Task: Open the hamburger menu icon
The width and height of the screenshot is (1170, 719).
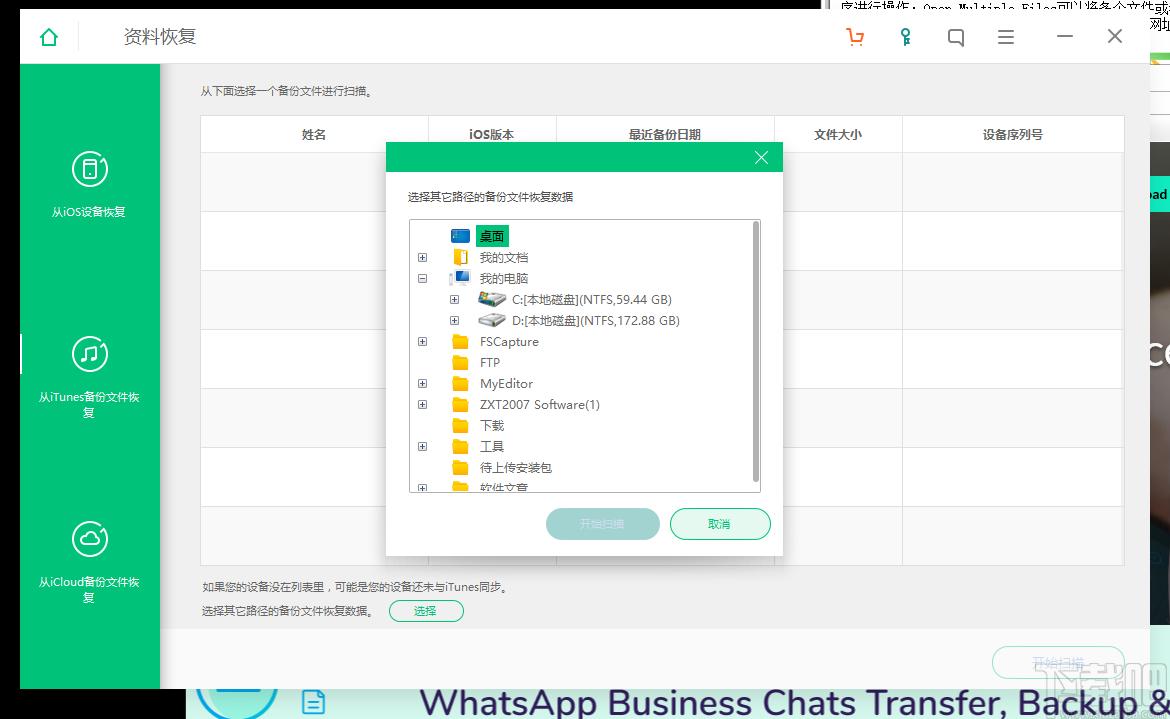Action: pyautogui.click(x=1006, y=37)
